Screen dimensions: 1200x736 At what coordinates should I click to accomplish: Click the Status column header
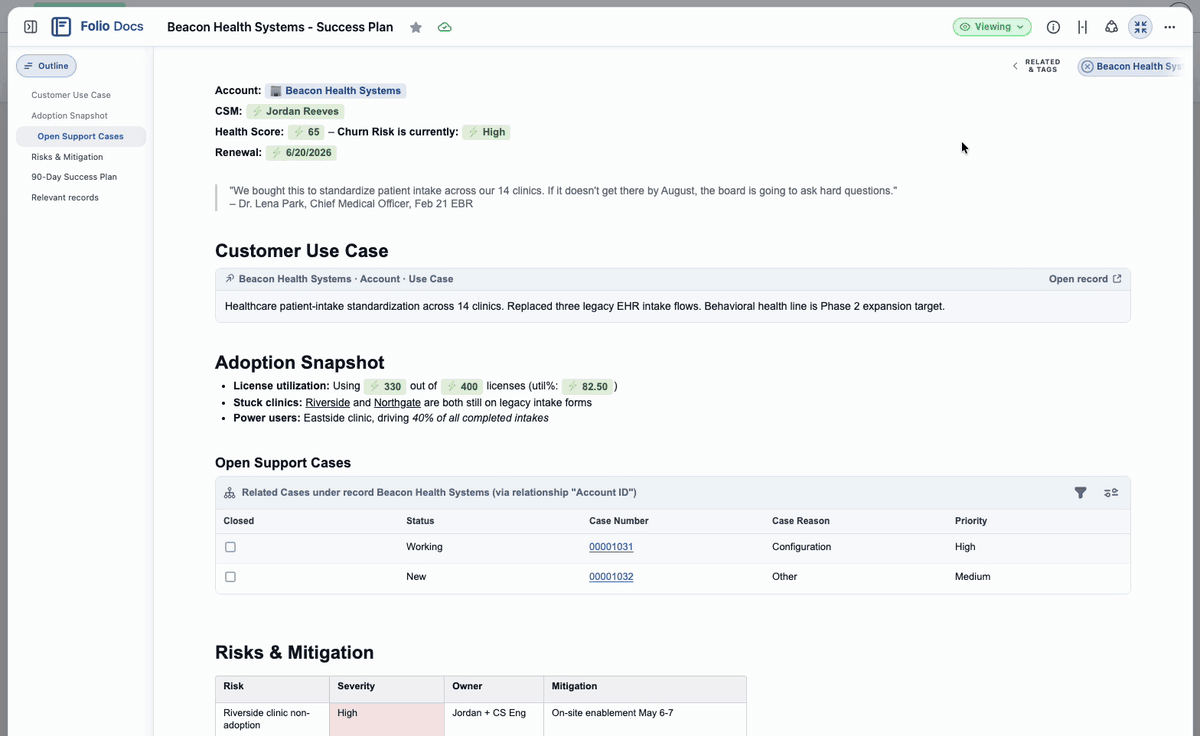[x=420, y=521]
